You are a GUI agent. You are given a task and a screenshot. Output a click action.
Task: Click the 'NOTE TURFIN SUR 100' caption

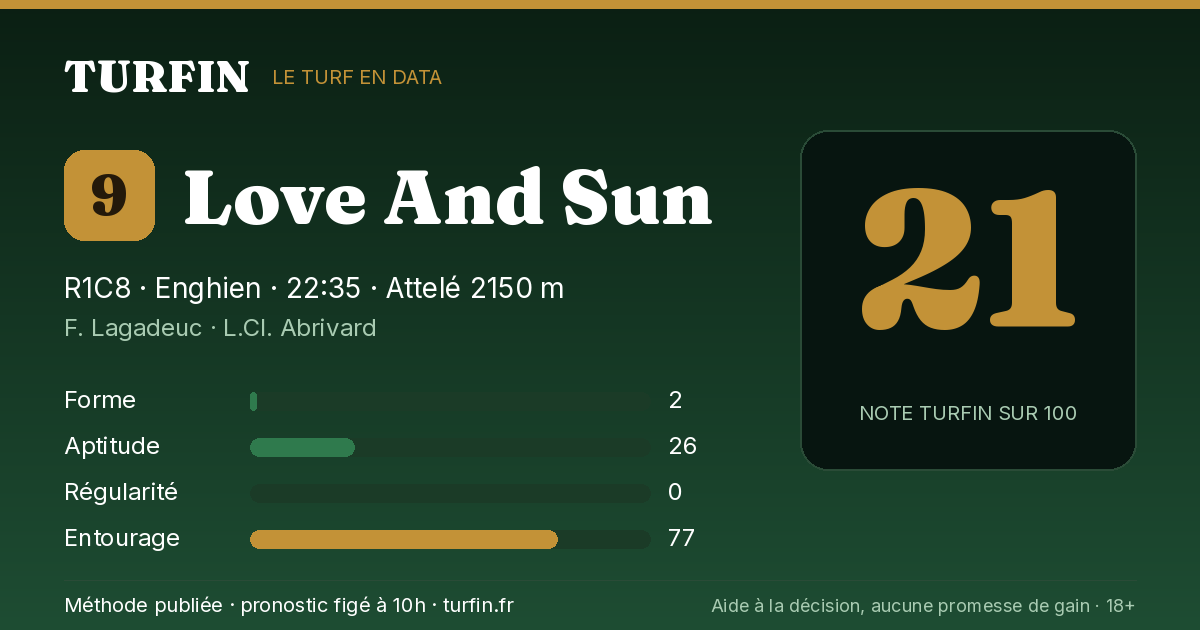pyautogui.click(x=968, y=413)
